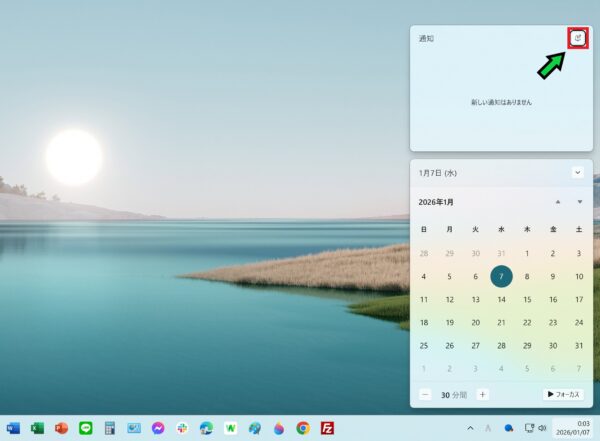The width and height of the screenshot is (600, 441).
Task: Collapse the calendar with chevron beside 1月7日
Action: [578, 173]
